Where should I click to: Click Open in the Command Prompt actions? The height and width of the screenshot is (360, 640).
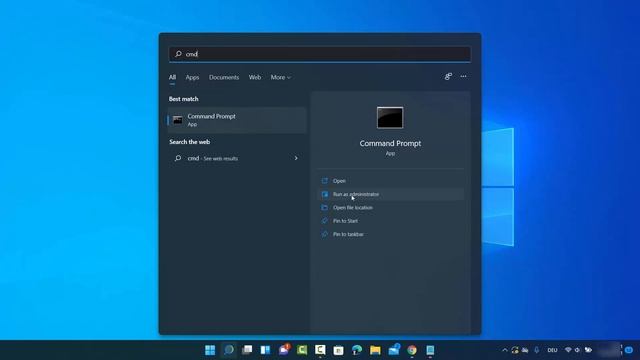coord(391,181)
